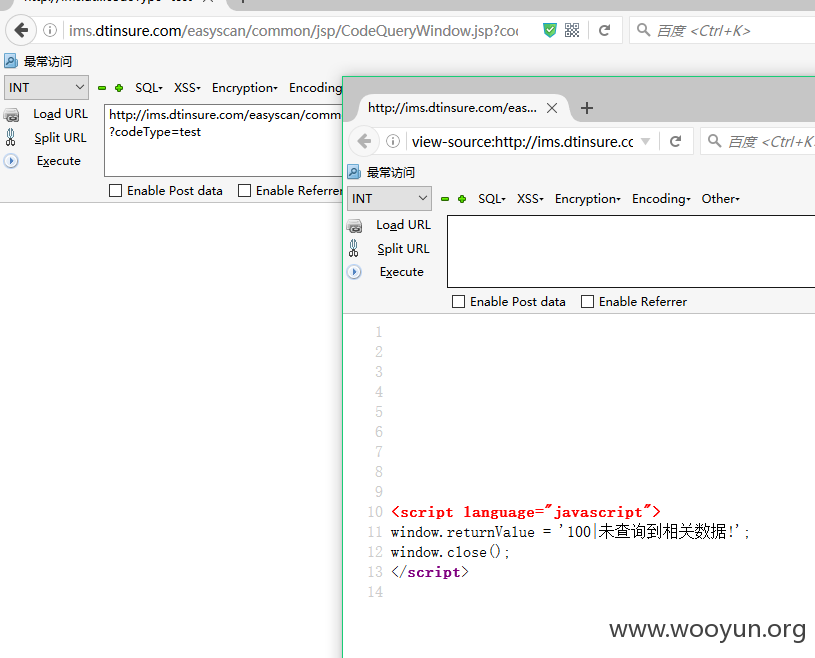
Task: Open URL history dropdown arrow in front window
Action: tap(646, 141)
